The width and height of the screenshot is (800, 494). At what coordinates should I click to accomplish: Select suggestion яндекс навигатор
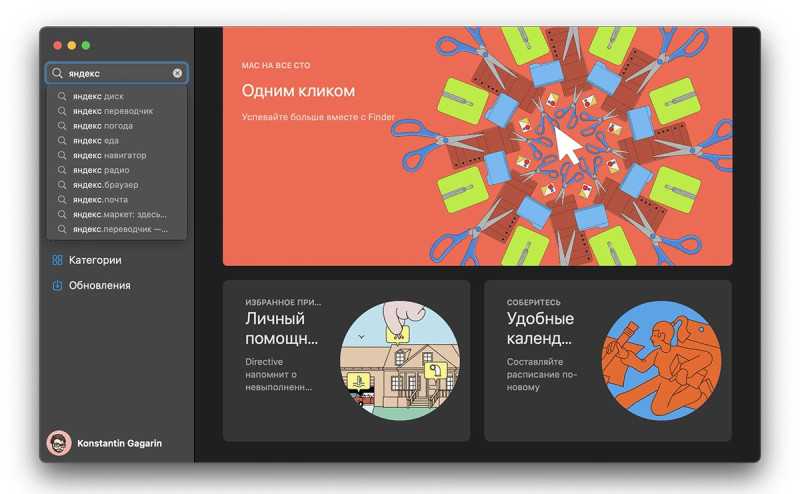pos(116,155)
